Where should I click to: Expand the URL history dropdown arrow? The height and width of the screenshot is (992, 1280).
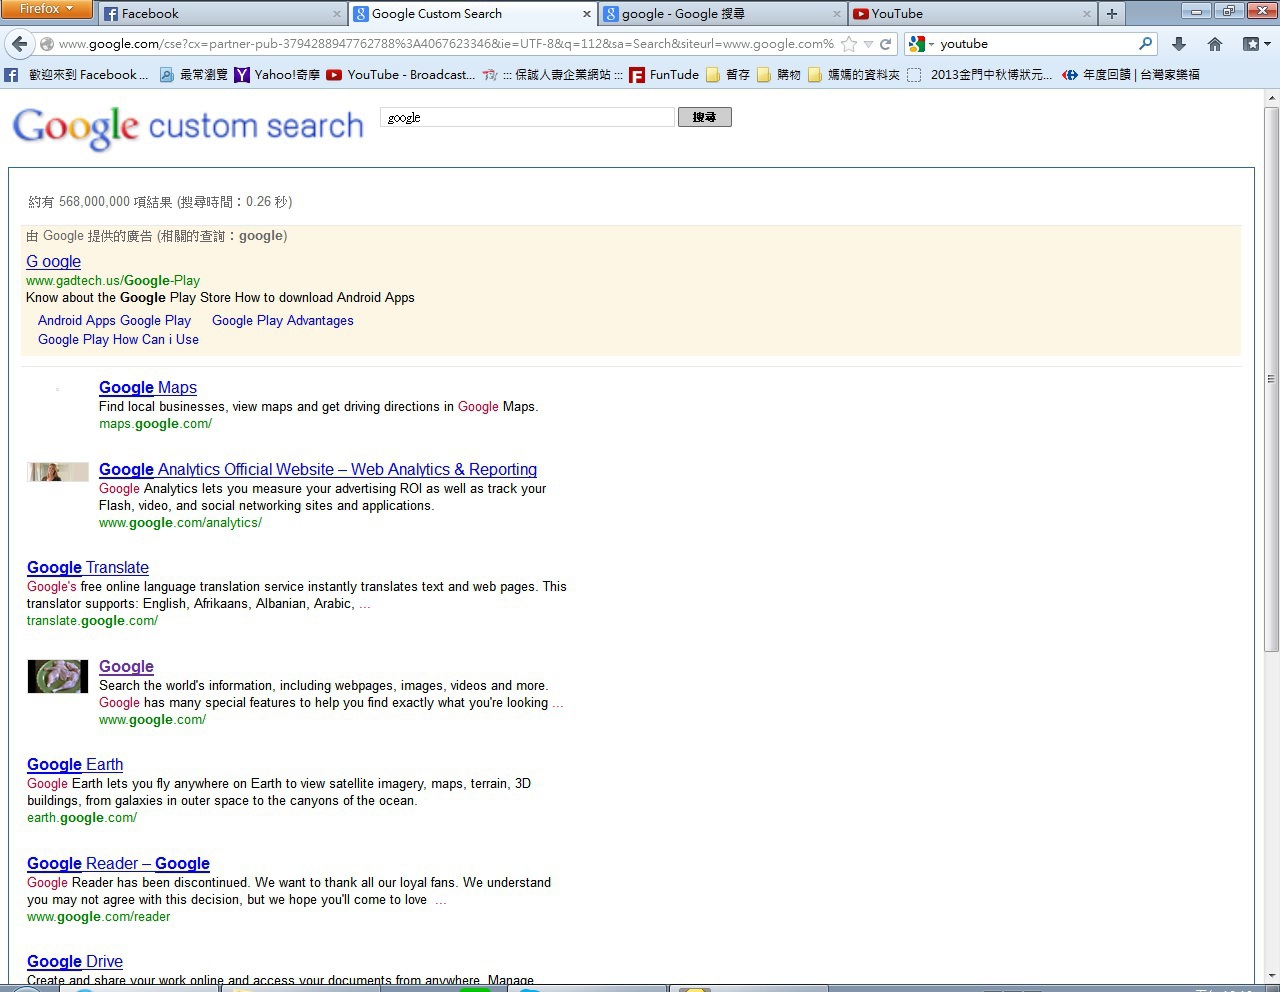pyautogui.click(x=868, y=44)
